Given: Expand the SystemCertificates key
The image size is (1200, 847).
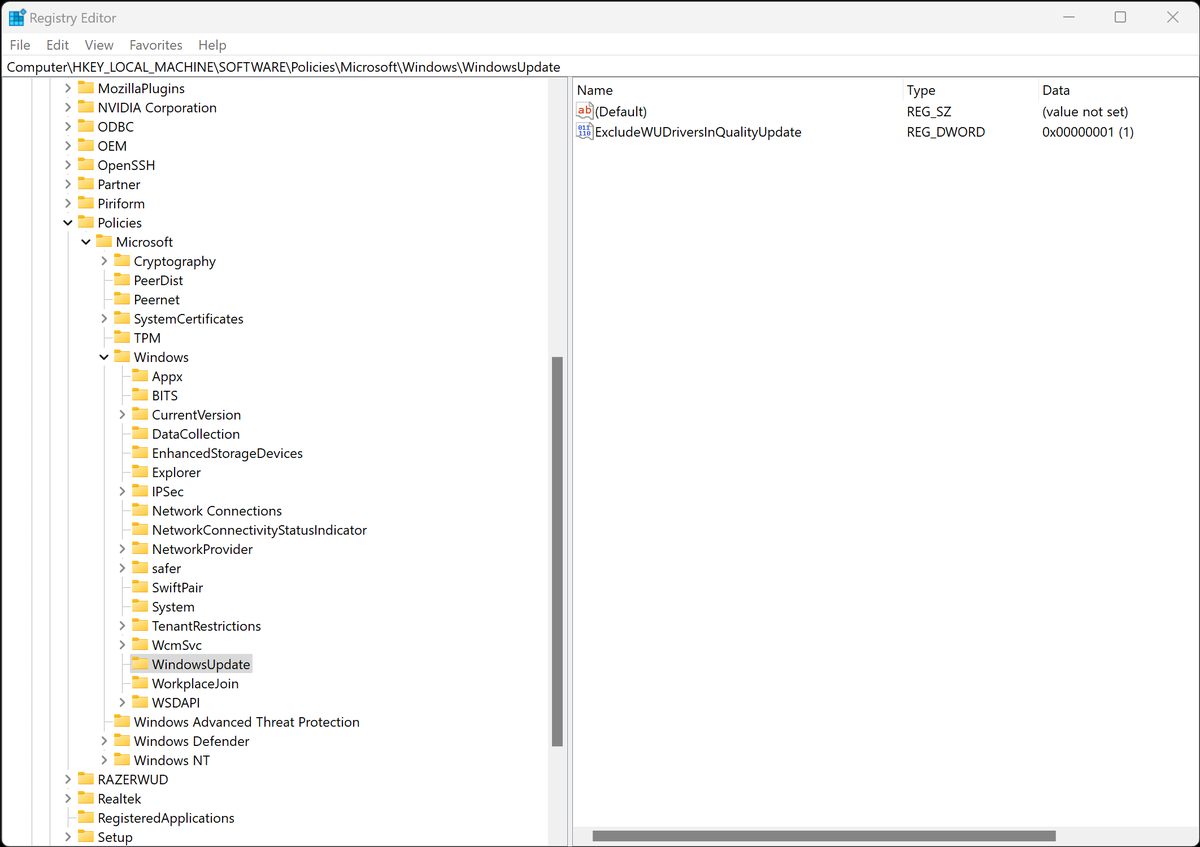Looking at the screenshot, I should pos(104,318).
